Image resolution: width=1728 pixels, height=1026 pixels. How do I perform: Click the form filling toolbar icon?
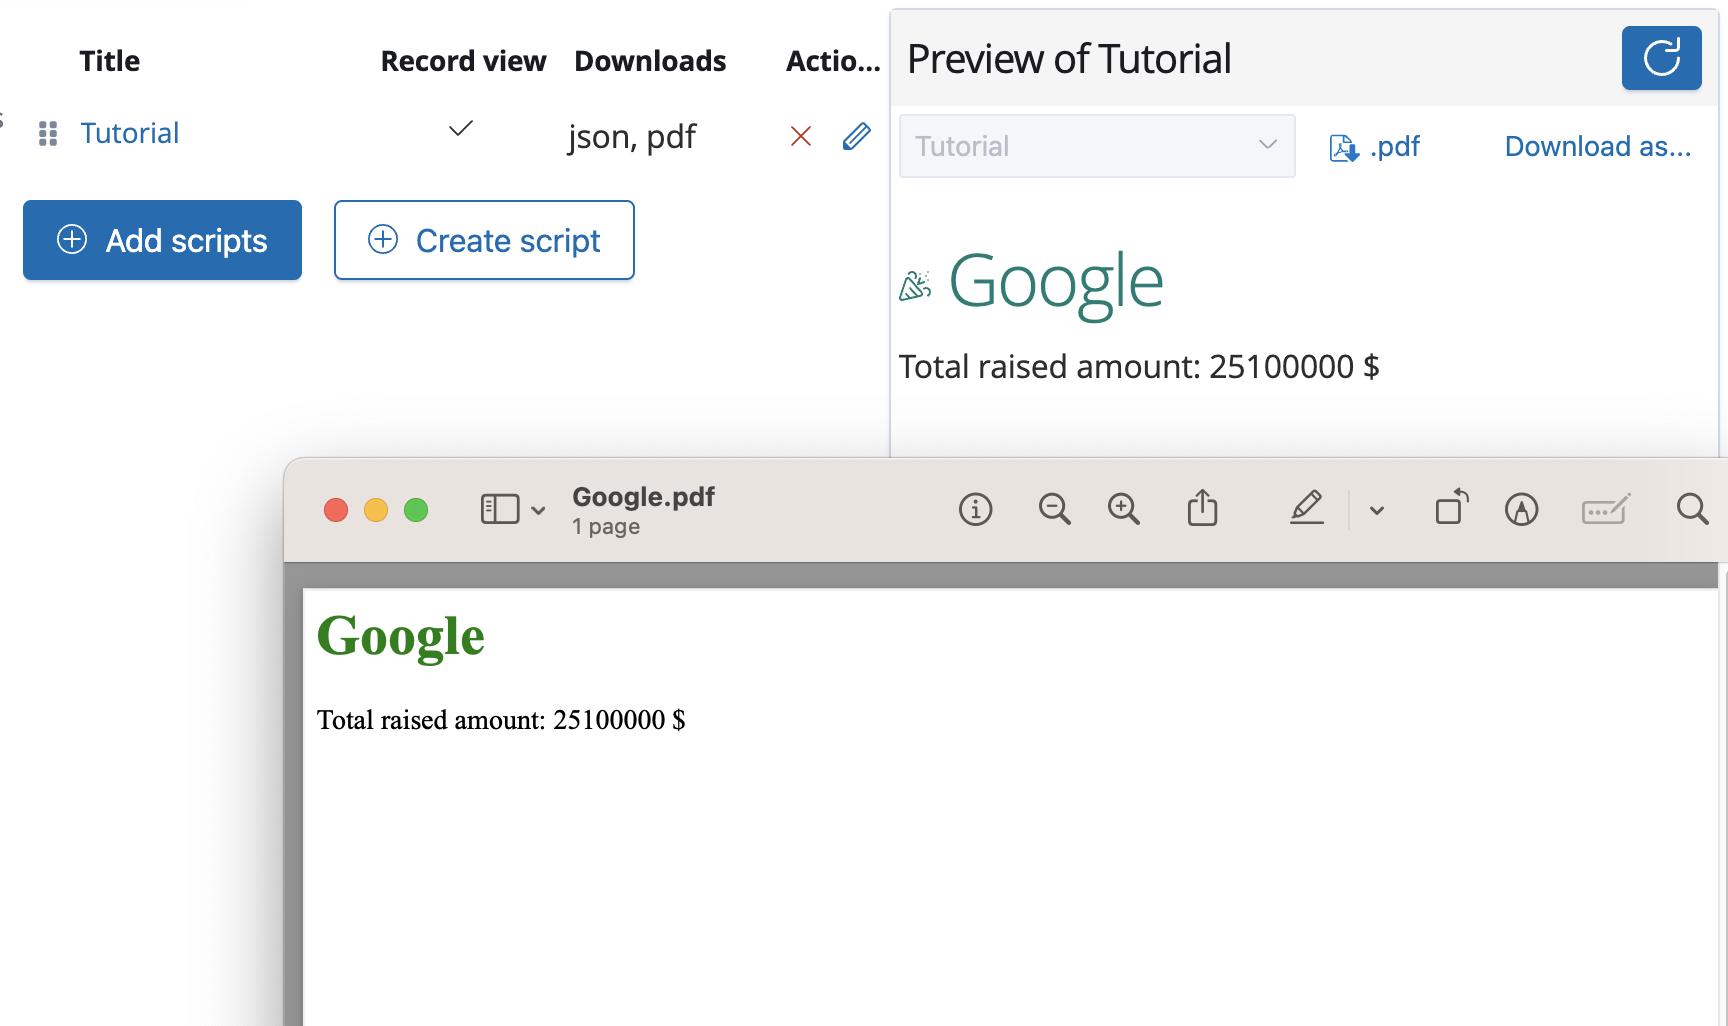coord(1606,510)
